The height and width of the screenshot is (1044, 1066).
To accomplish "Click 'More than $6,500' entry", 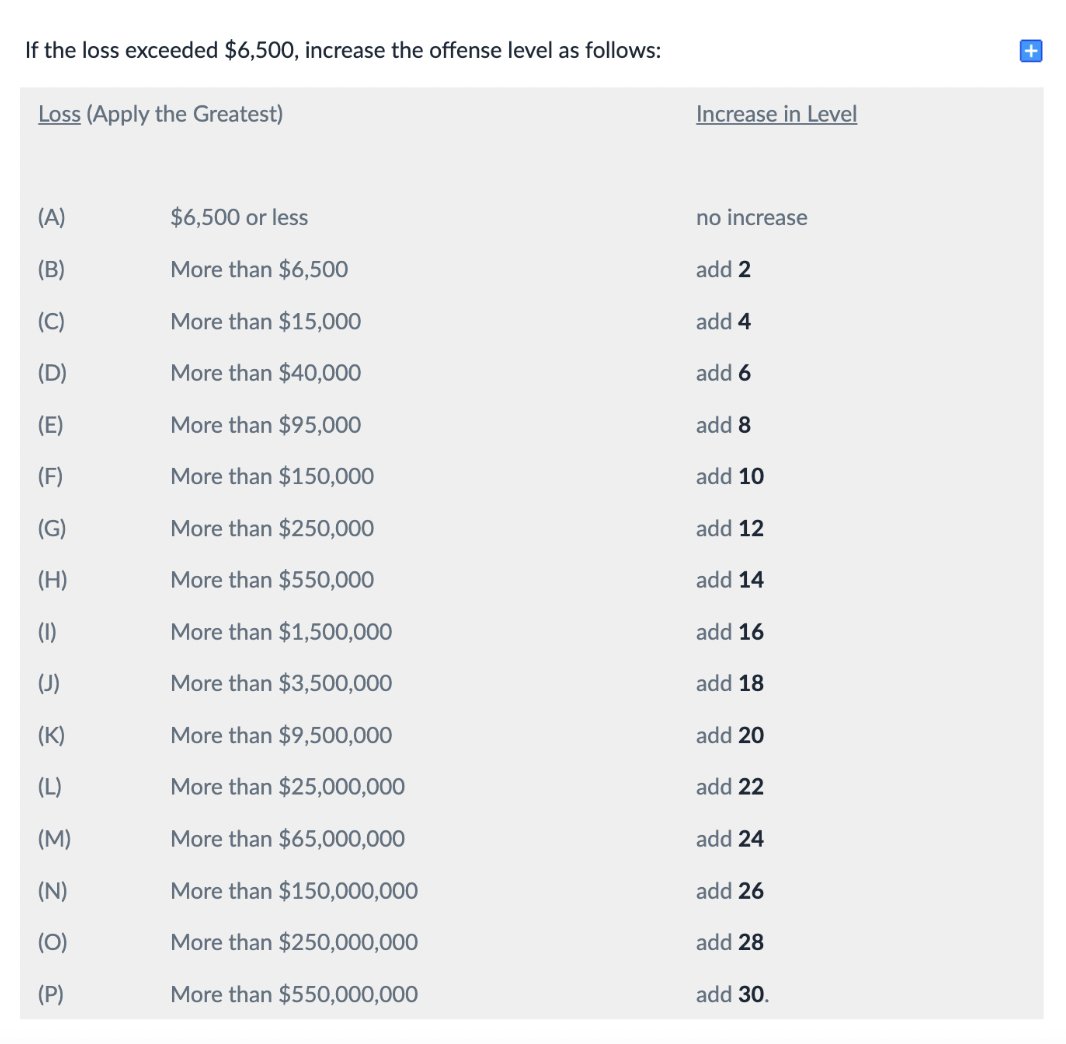I will click(x=259, y=269).
